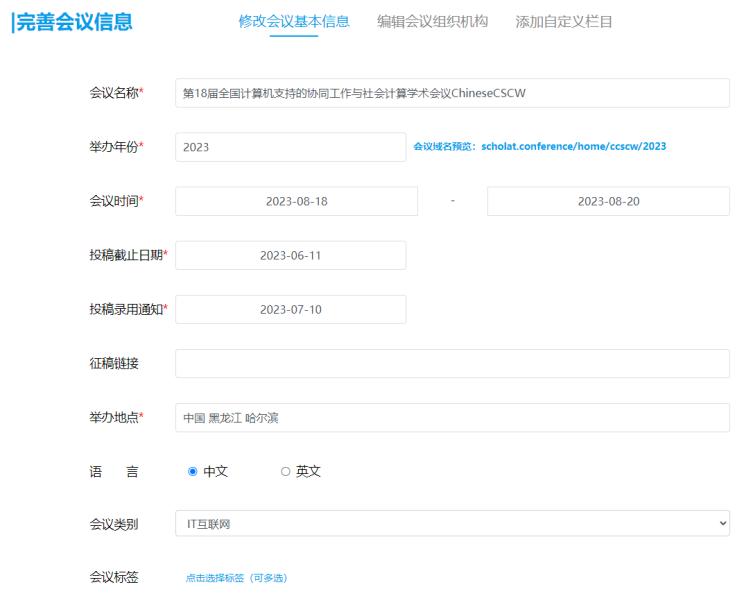Open the 编辑会议组织机构 tab
744x596 pixels.
[432, 22]
